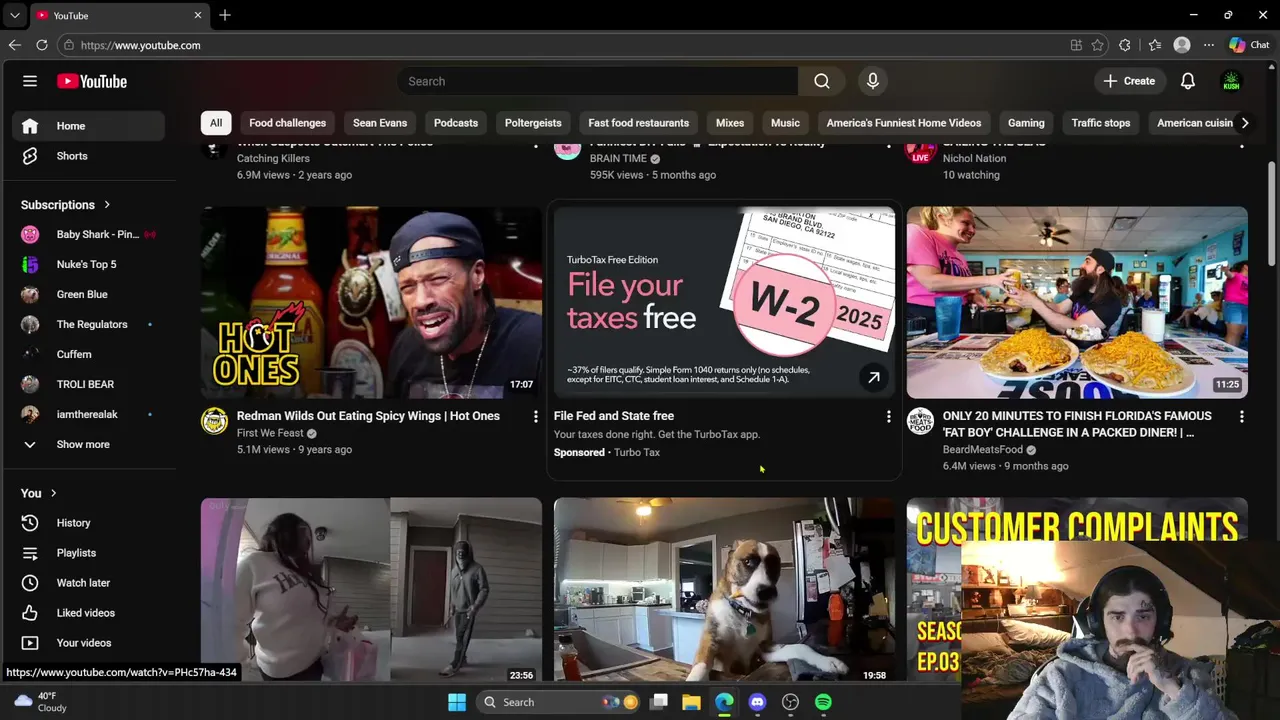The height and width of the screenshot is (720, 1280).
Task: Open Discord from the taskbar
Action: (x=757, y=702)
